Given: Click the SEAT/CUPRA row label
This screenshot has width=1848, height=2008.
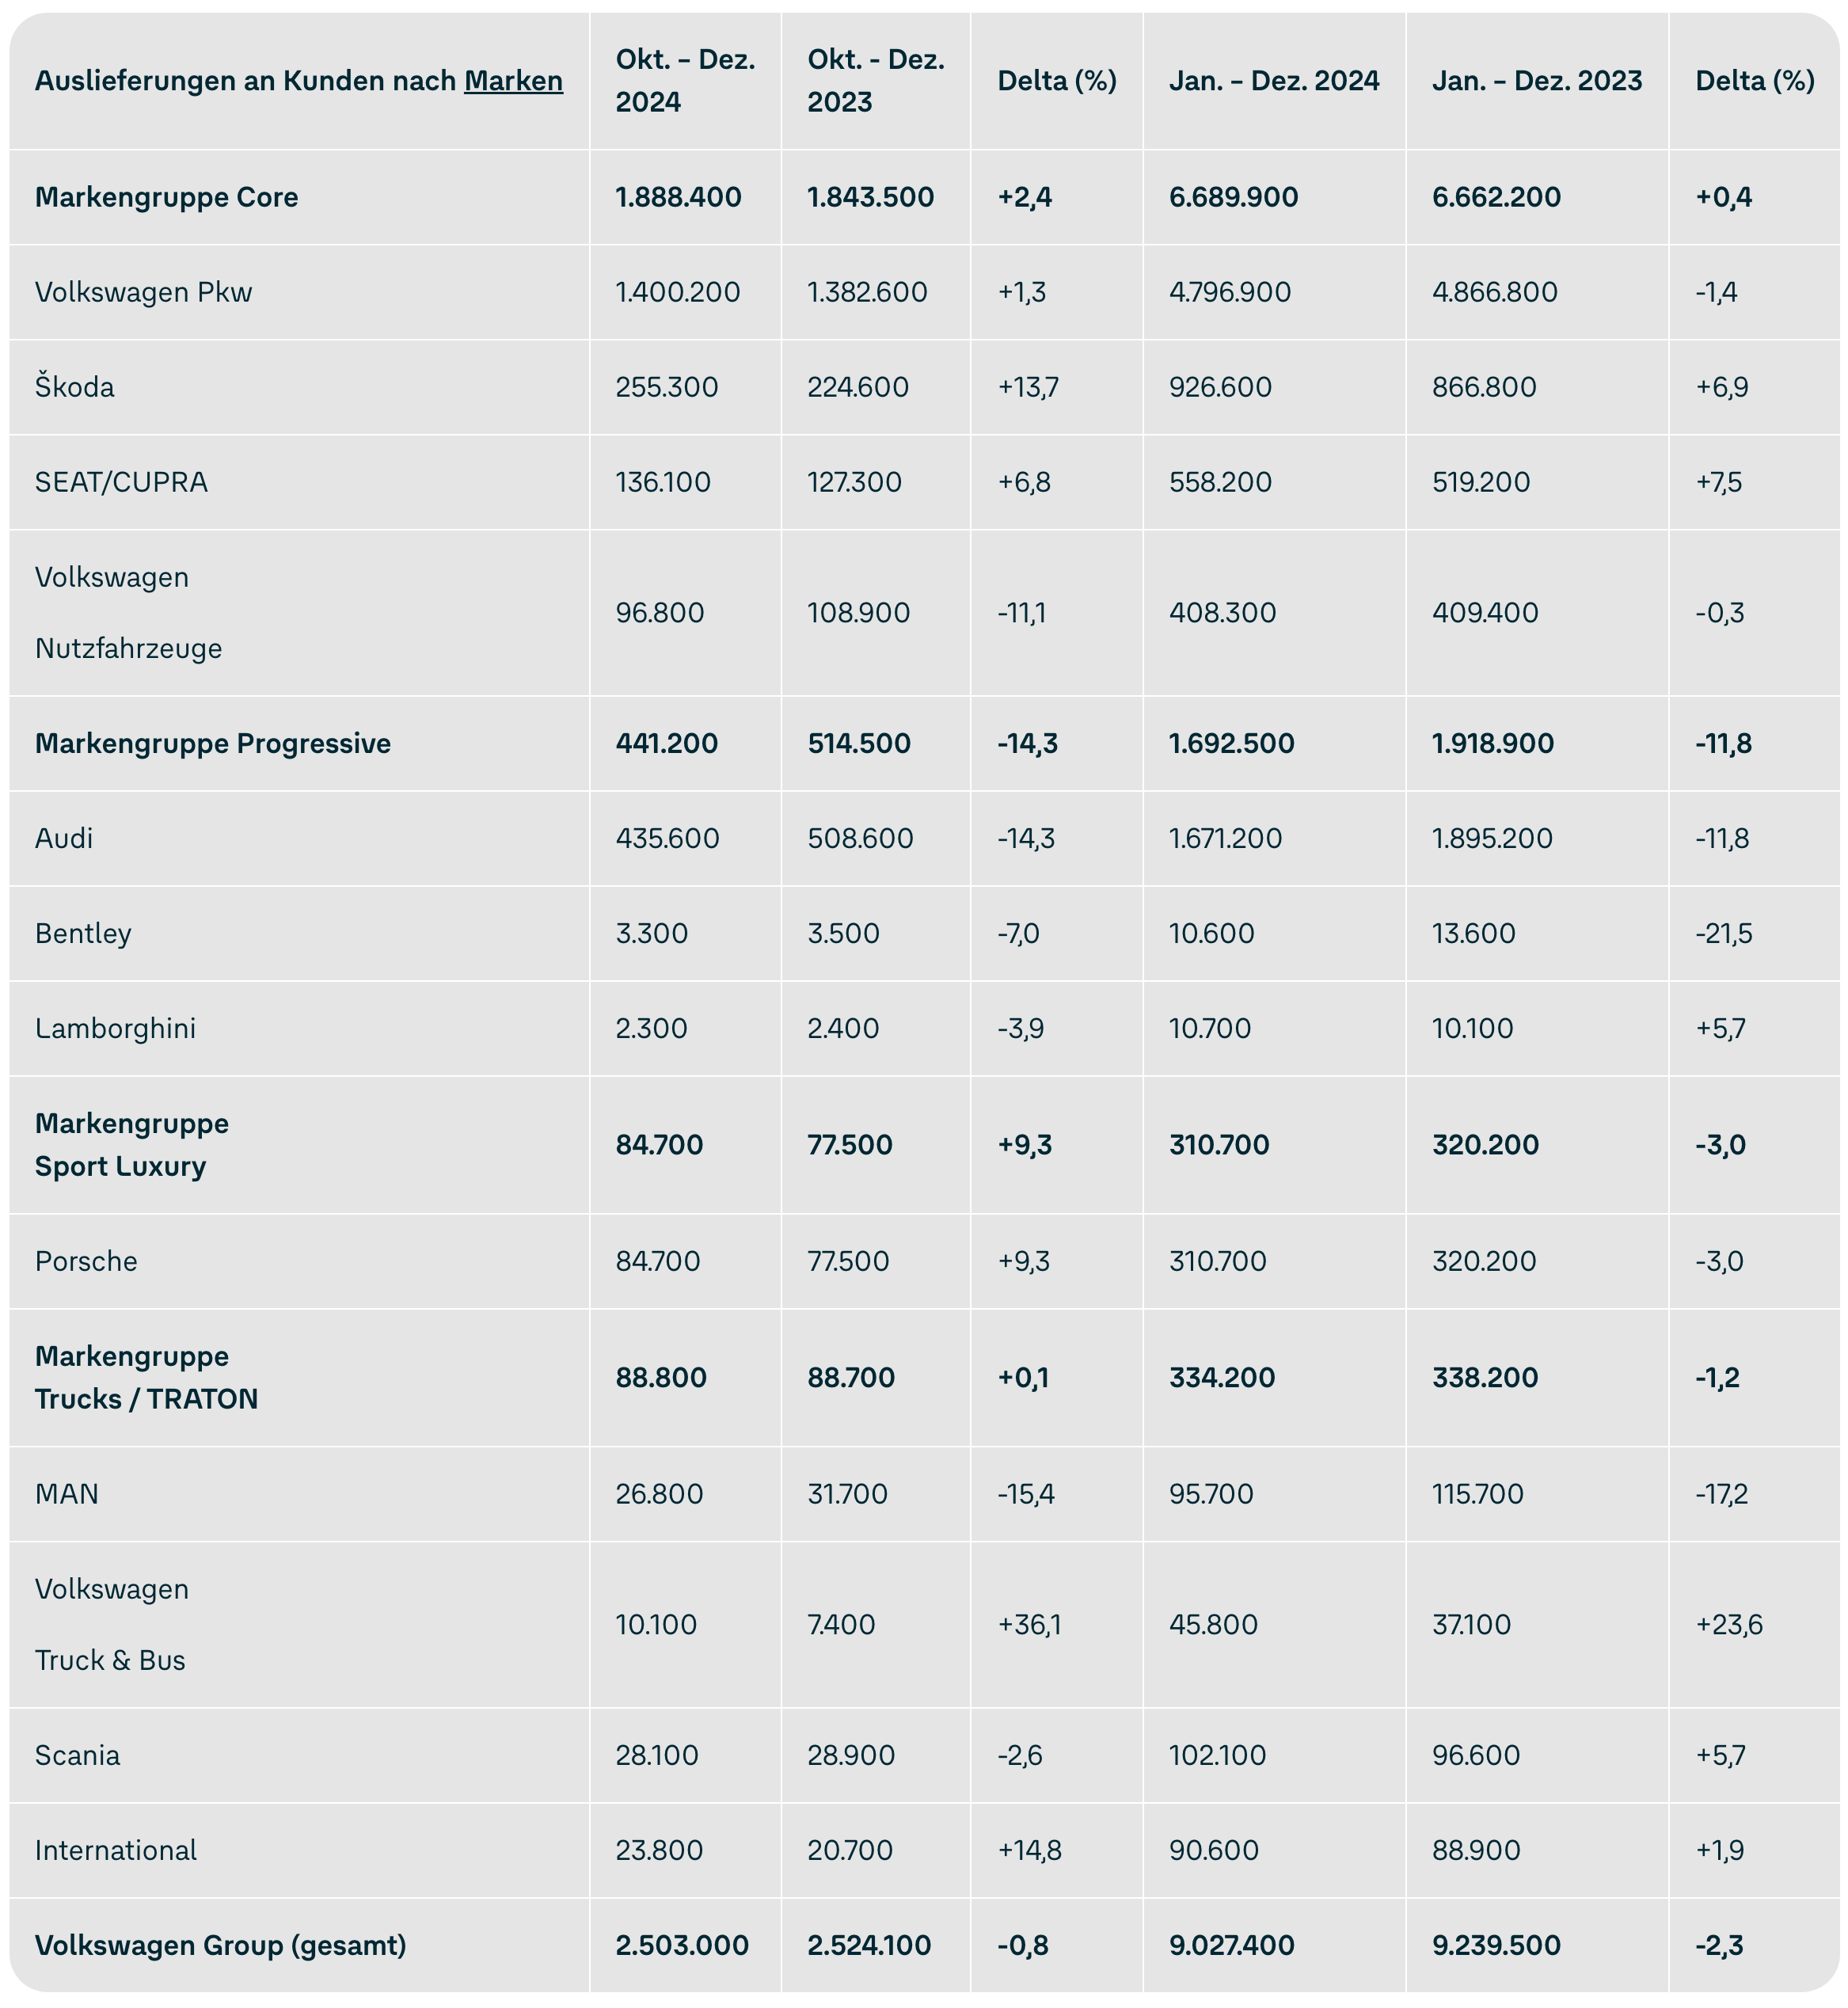Looking at the screenshot, I should (121, 482).
